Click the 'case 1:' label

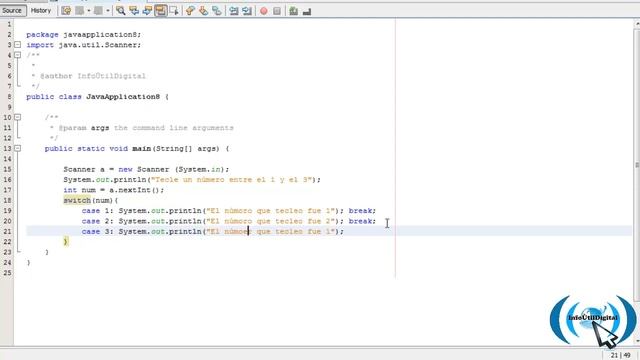[98, 211]
